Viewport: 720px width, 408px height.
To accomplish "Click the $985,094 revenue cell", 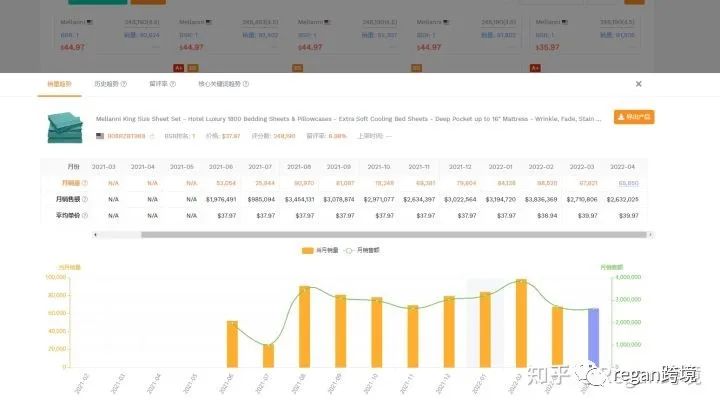I will click(261, 199).
